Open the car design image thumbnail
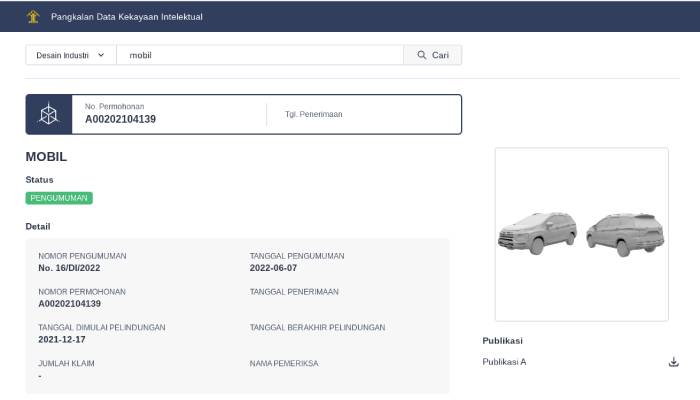The image size is (700, 400). coord(582,234)
